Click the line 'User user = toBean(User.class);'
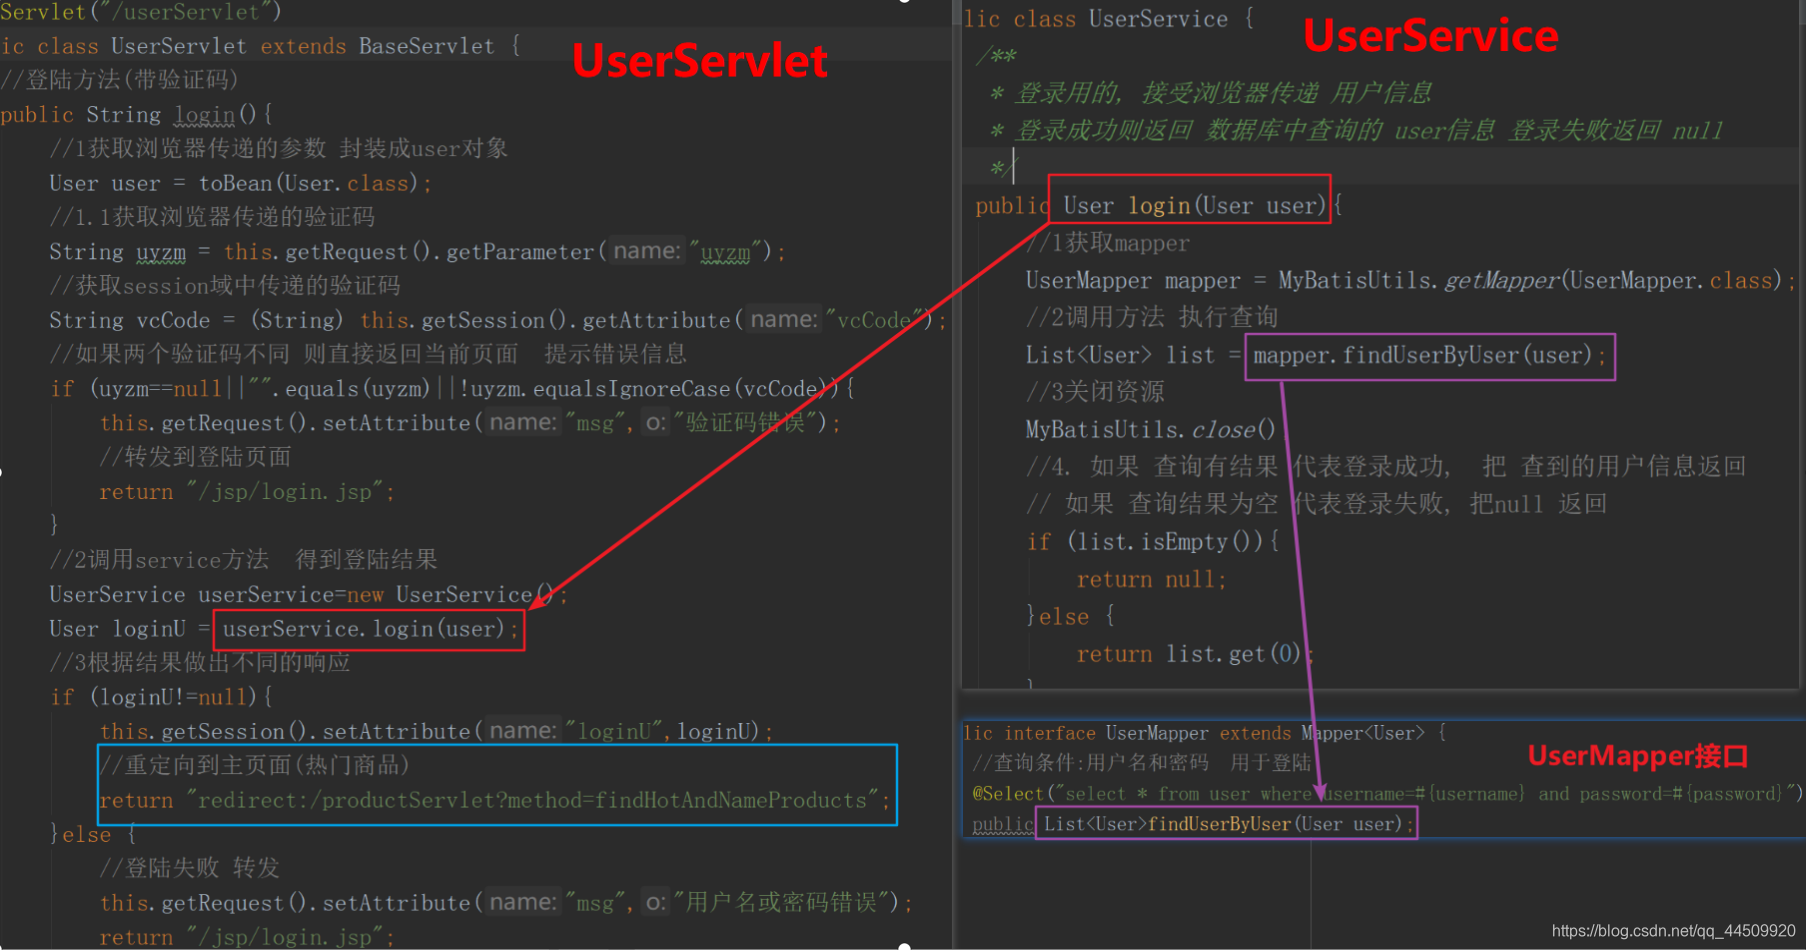Viewport: 1806px width, 950px height. tap(240, 183)
